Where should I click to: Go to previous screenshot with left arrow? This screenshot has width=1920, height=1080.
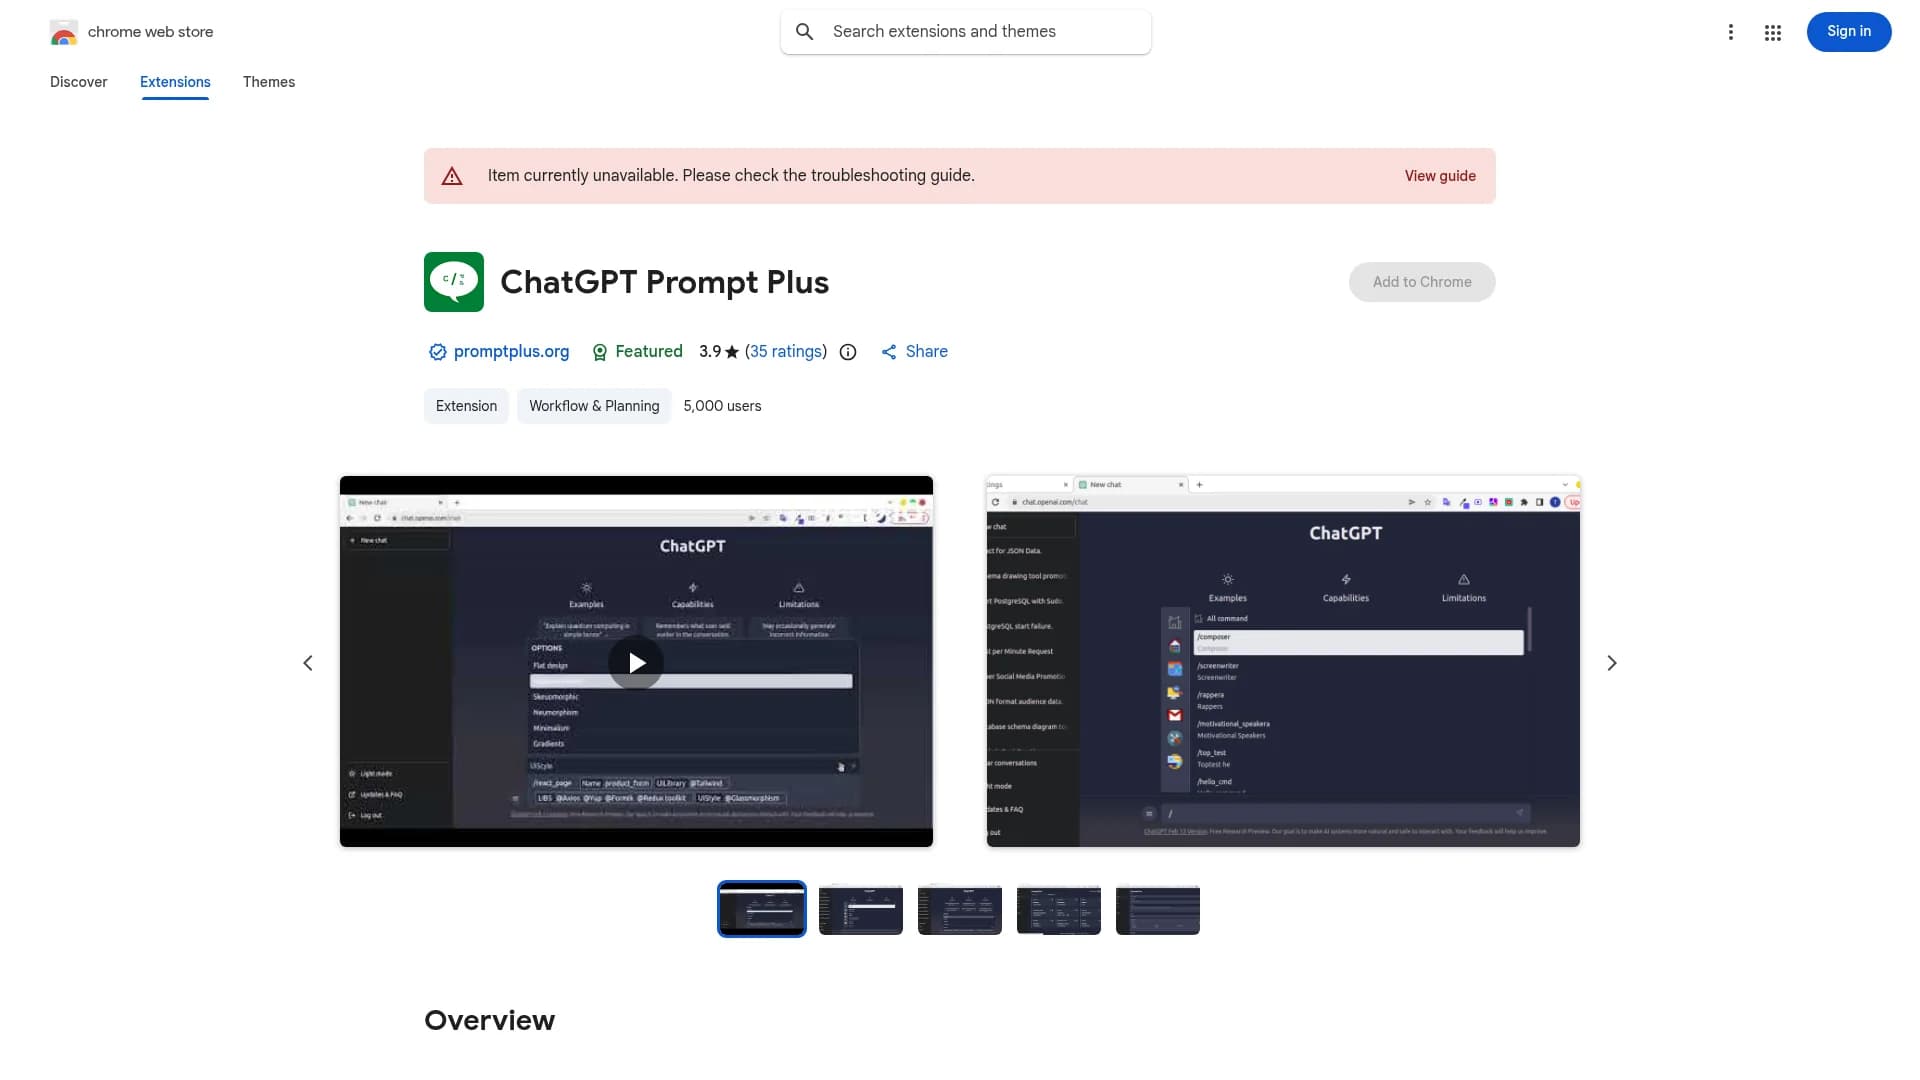[x=308, y=663]
